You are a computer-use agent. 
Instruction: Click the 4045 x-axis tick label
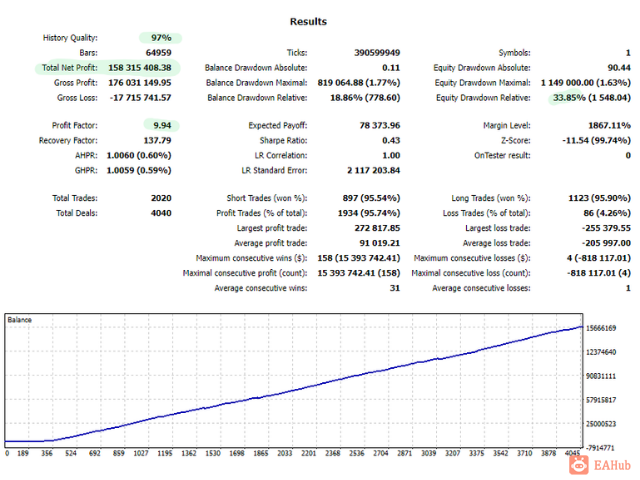point(572,453)
